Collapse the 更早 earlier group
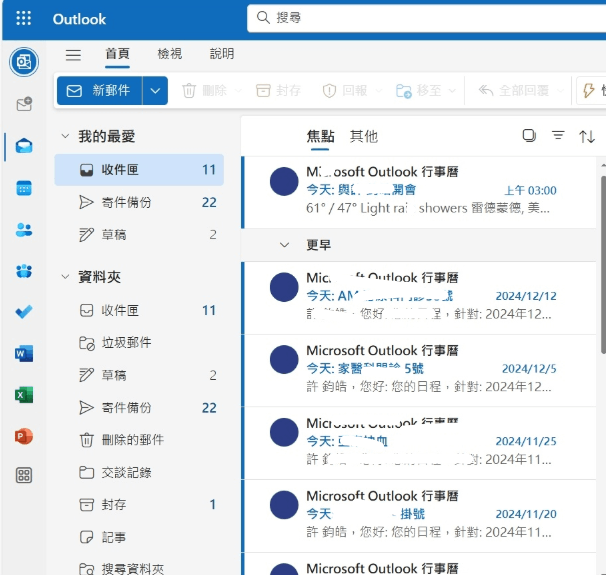 point(284,245)
